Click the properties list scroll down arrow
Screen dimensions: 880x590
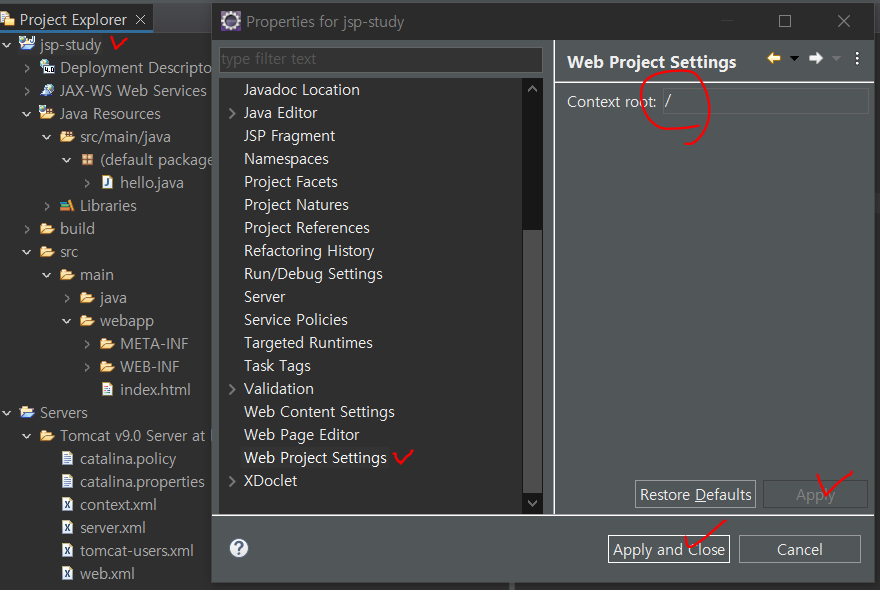(532, 504)
